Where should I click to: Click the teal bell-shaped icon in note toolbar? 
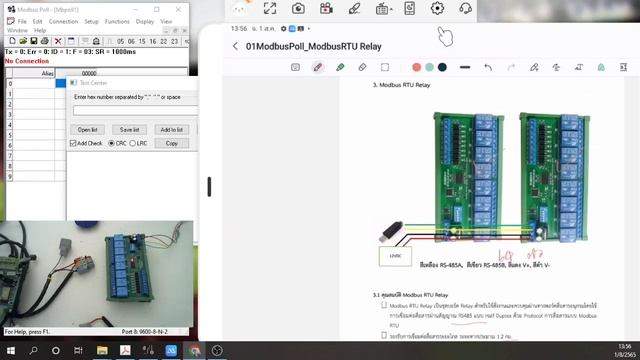(601, 67)
